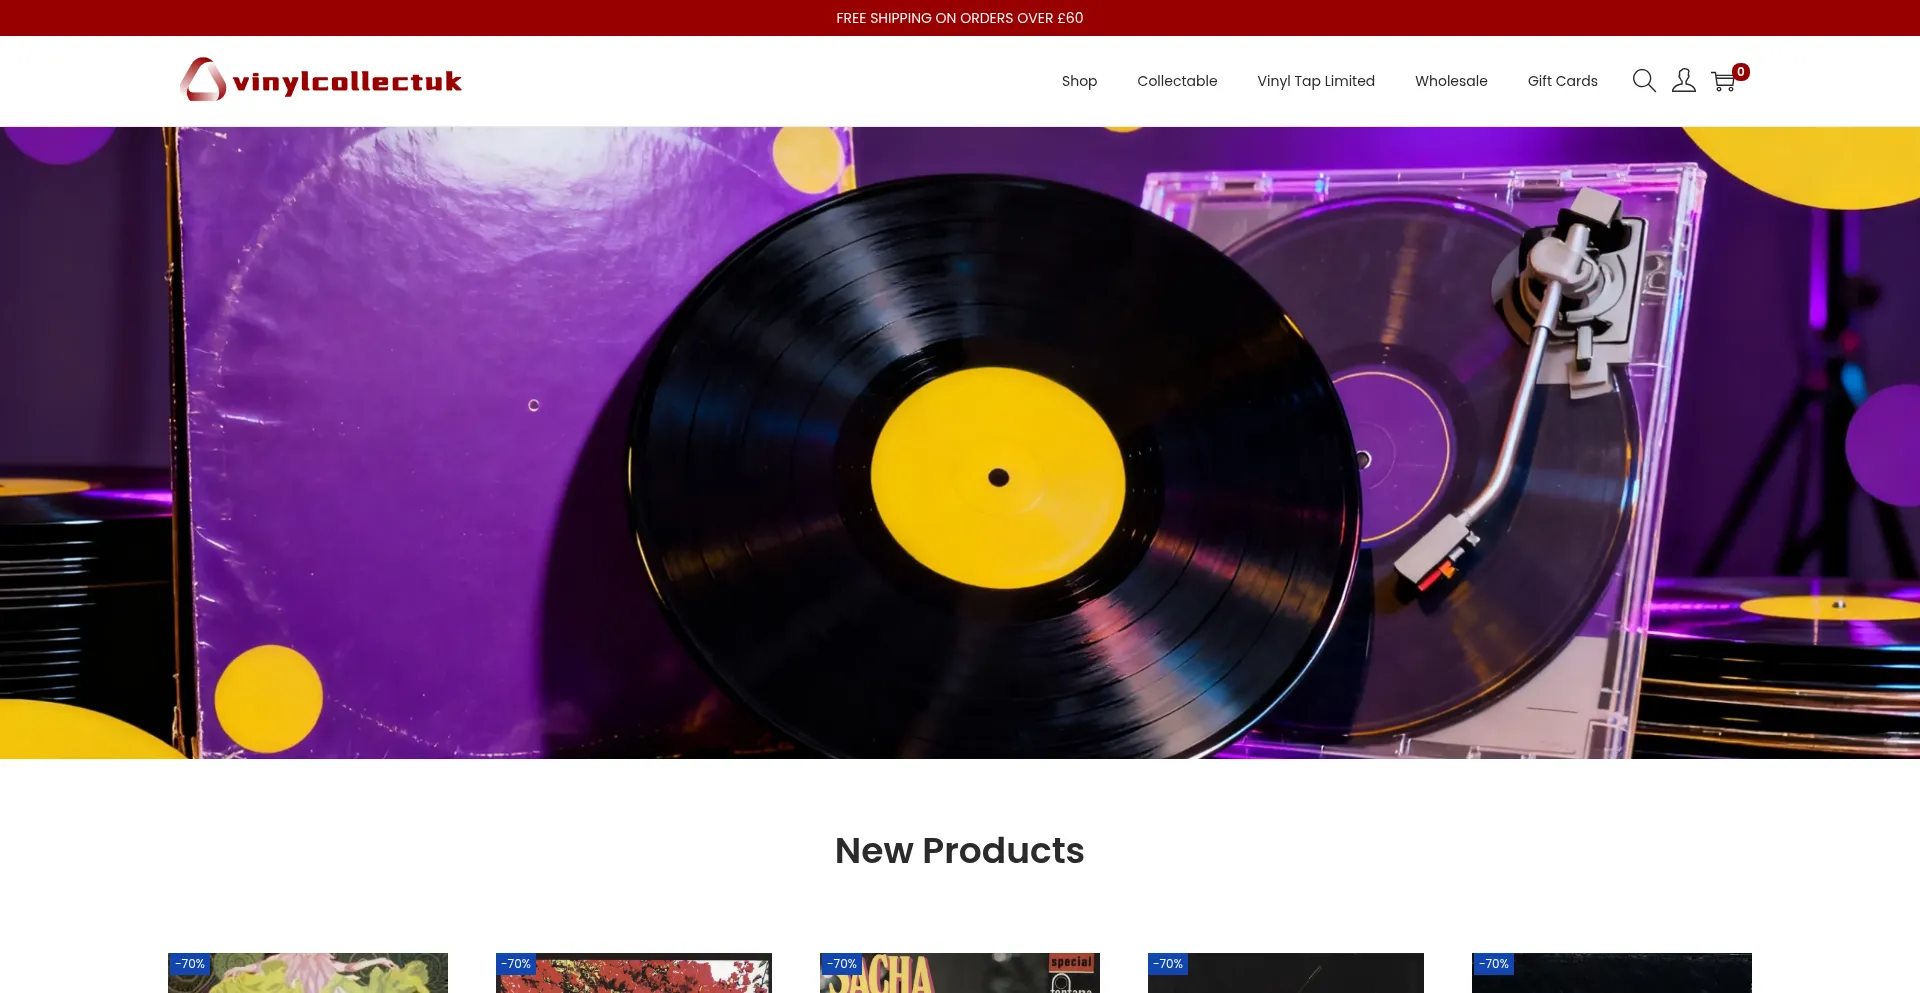Open the fourth dark product thumbnail
Image resolution: width=1920 pixels, height=993 pixels.
point(1286,973)
